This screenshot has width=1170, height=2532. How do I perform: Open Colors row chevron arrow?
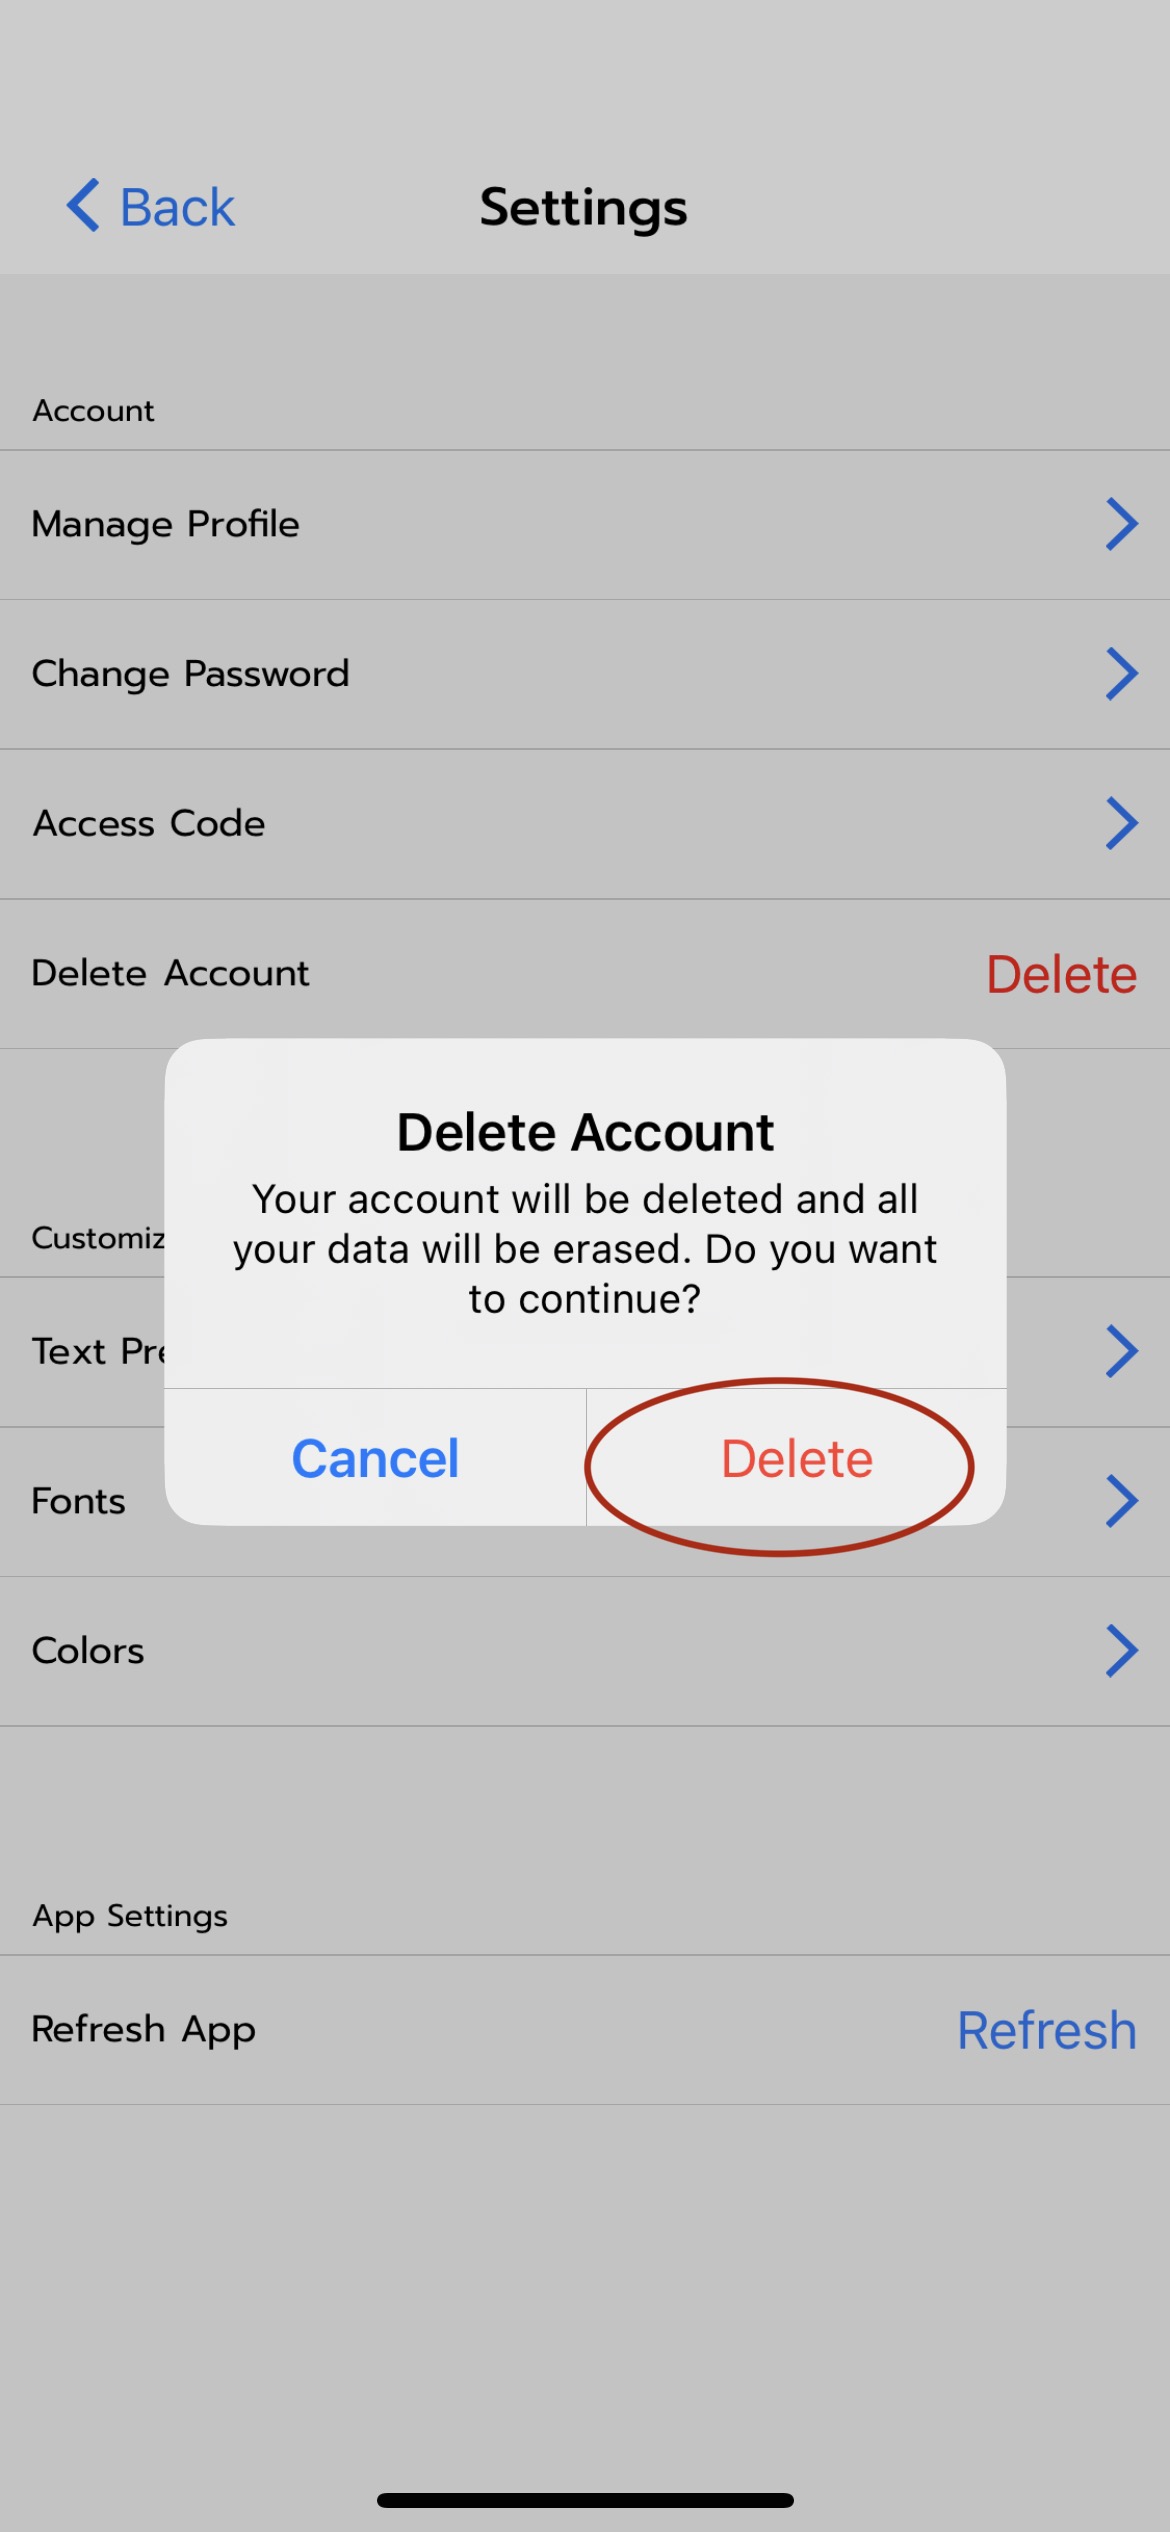[1121, 1650]
